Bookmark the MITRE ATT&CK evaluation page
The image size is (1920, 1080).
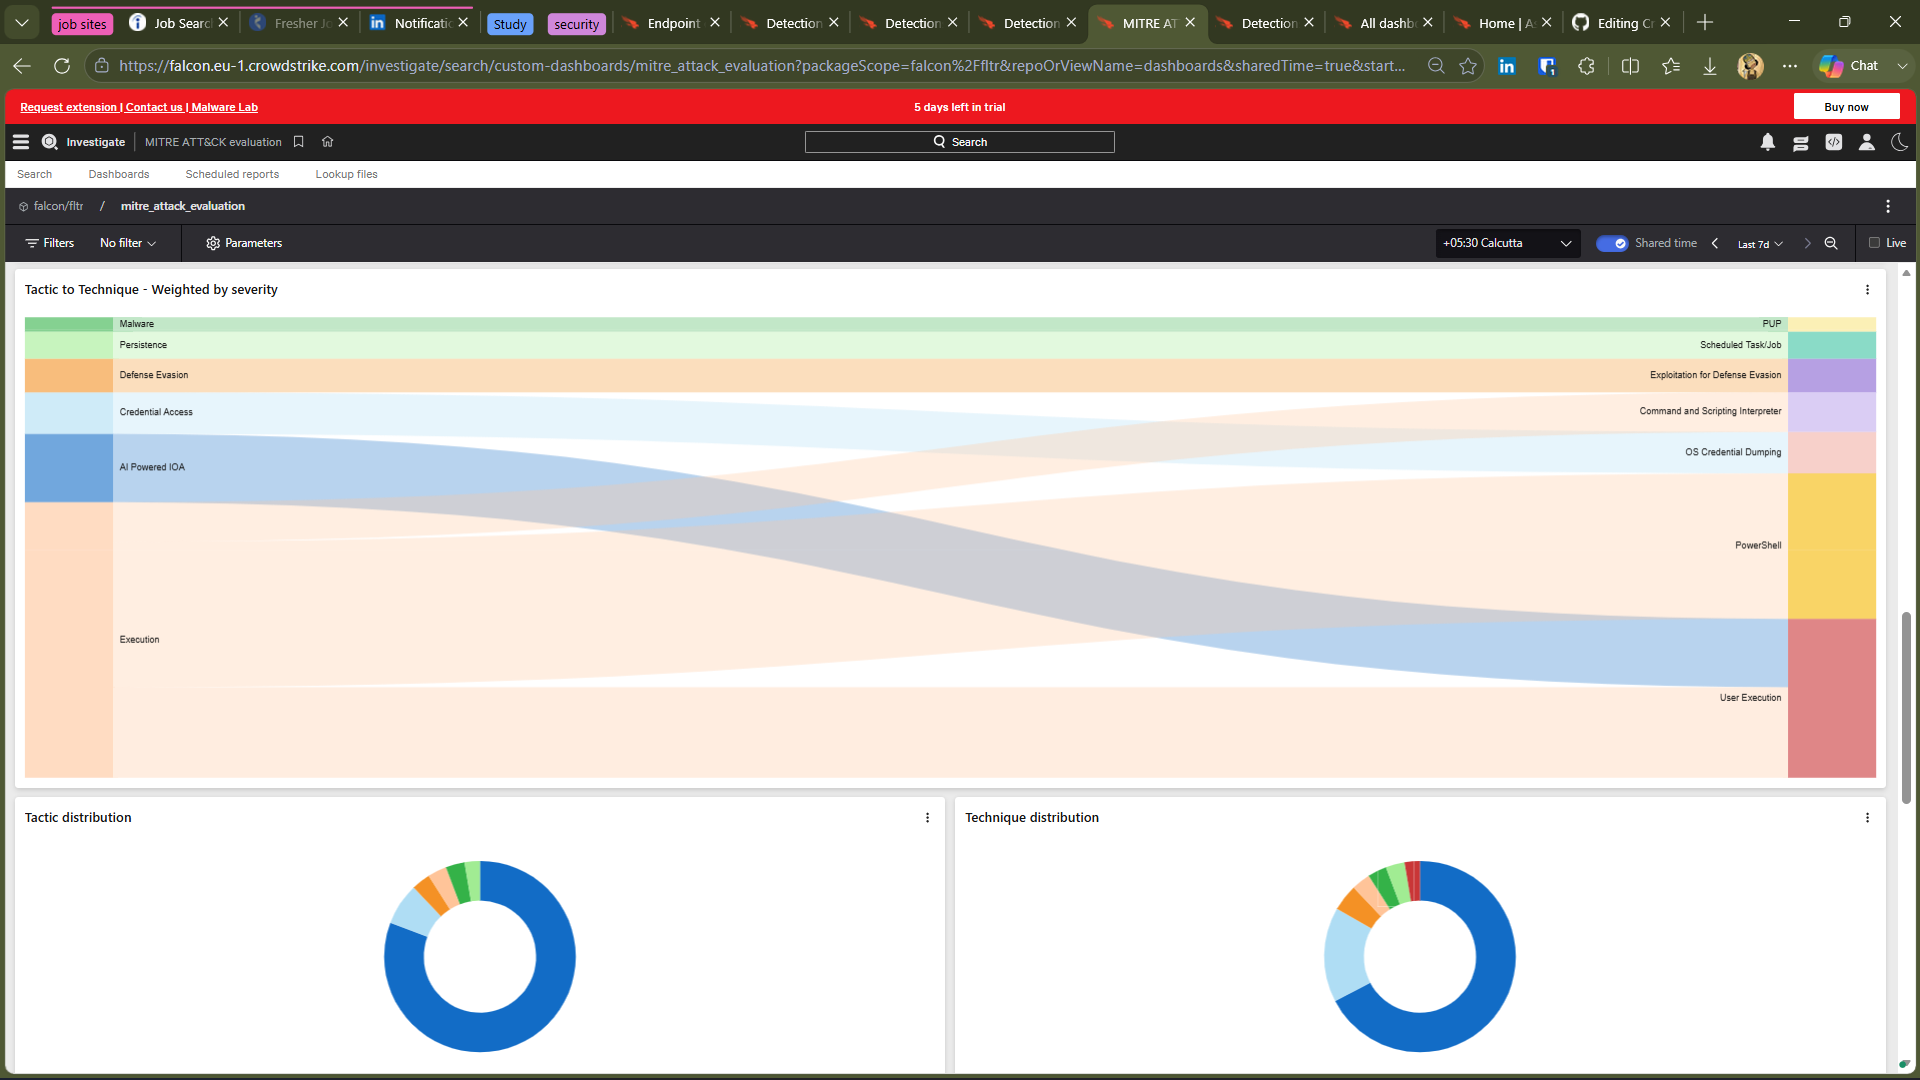[298, 142]
